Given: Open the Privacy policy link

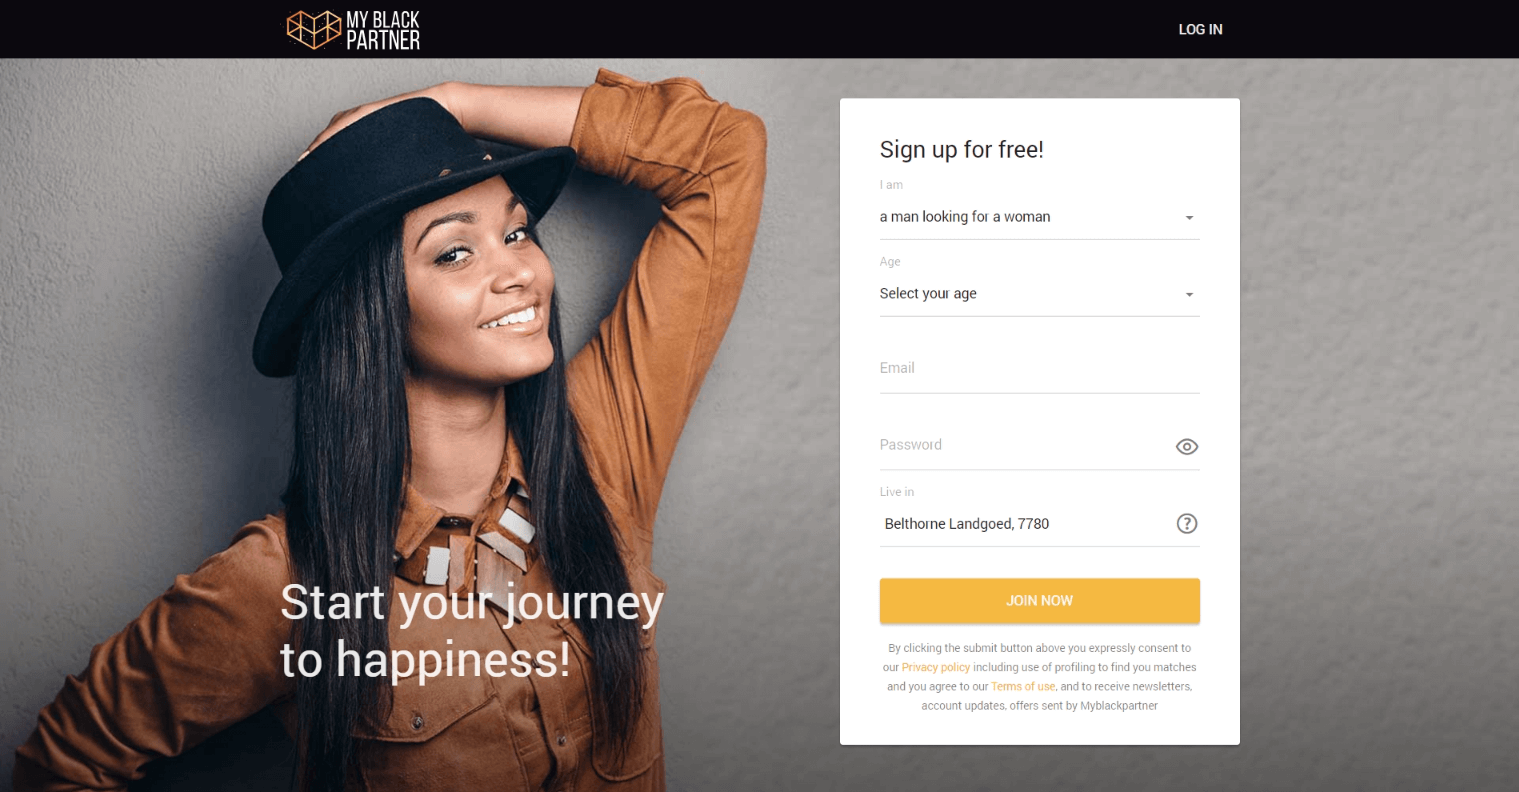Looking at the screenshot, I should click(936, 667).
